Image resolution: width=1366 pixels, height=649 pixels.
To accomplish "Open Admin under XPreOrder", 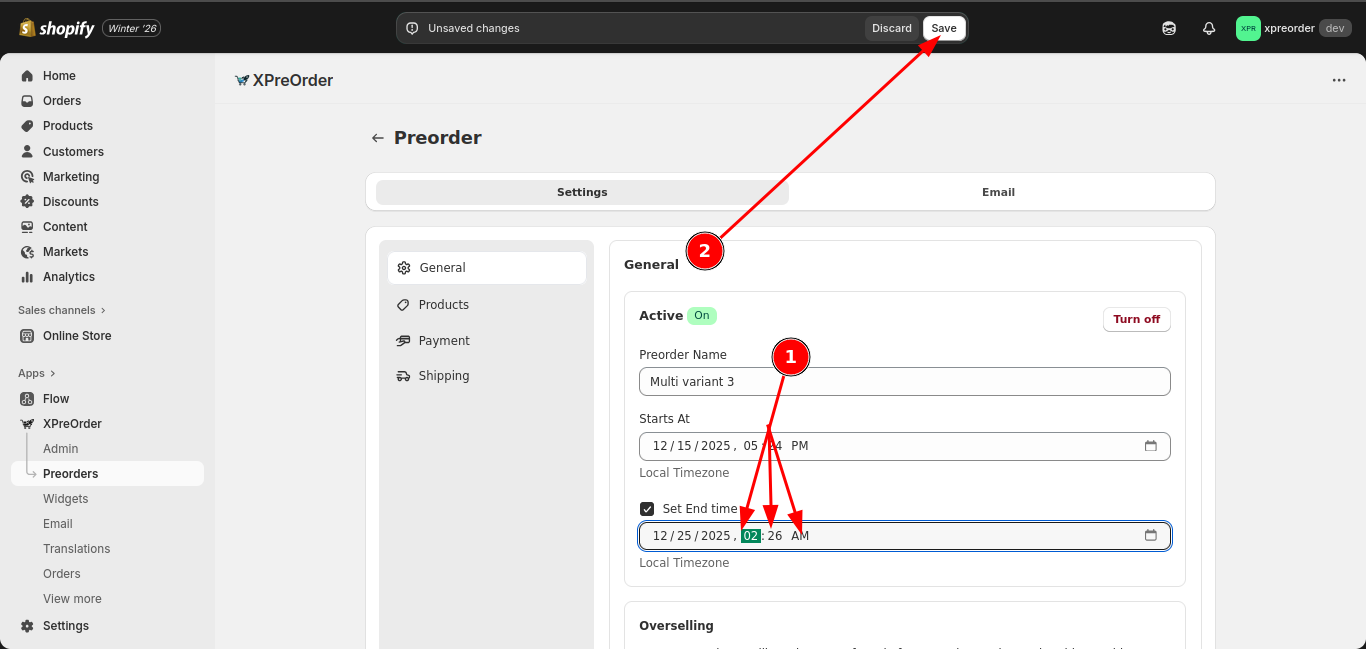I will (61, 449).
